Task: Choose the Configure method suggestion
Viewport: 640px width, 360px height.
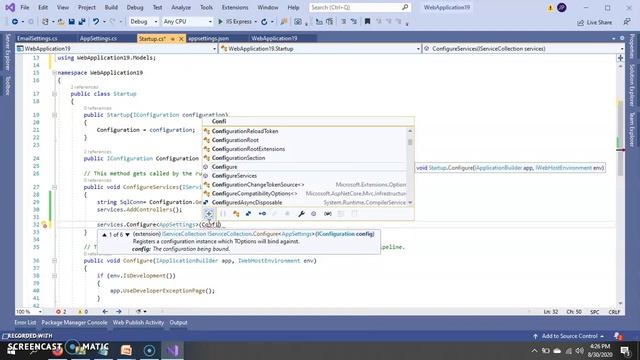Action: (x=304, y=167)
